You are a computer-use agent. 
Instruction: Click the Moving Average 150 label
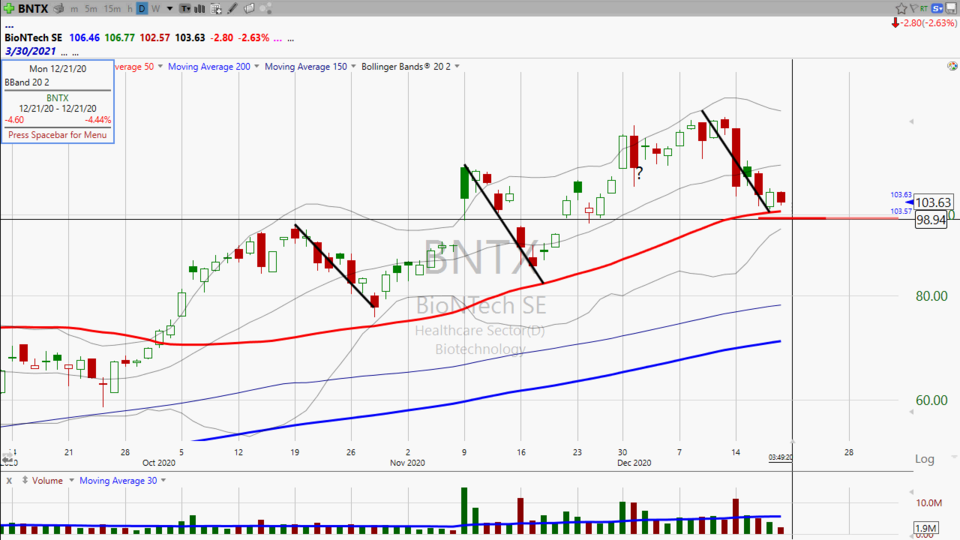click(306, 66)
